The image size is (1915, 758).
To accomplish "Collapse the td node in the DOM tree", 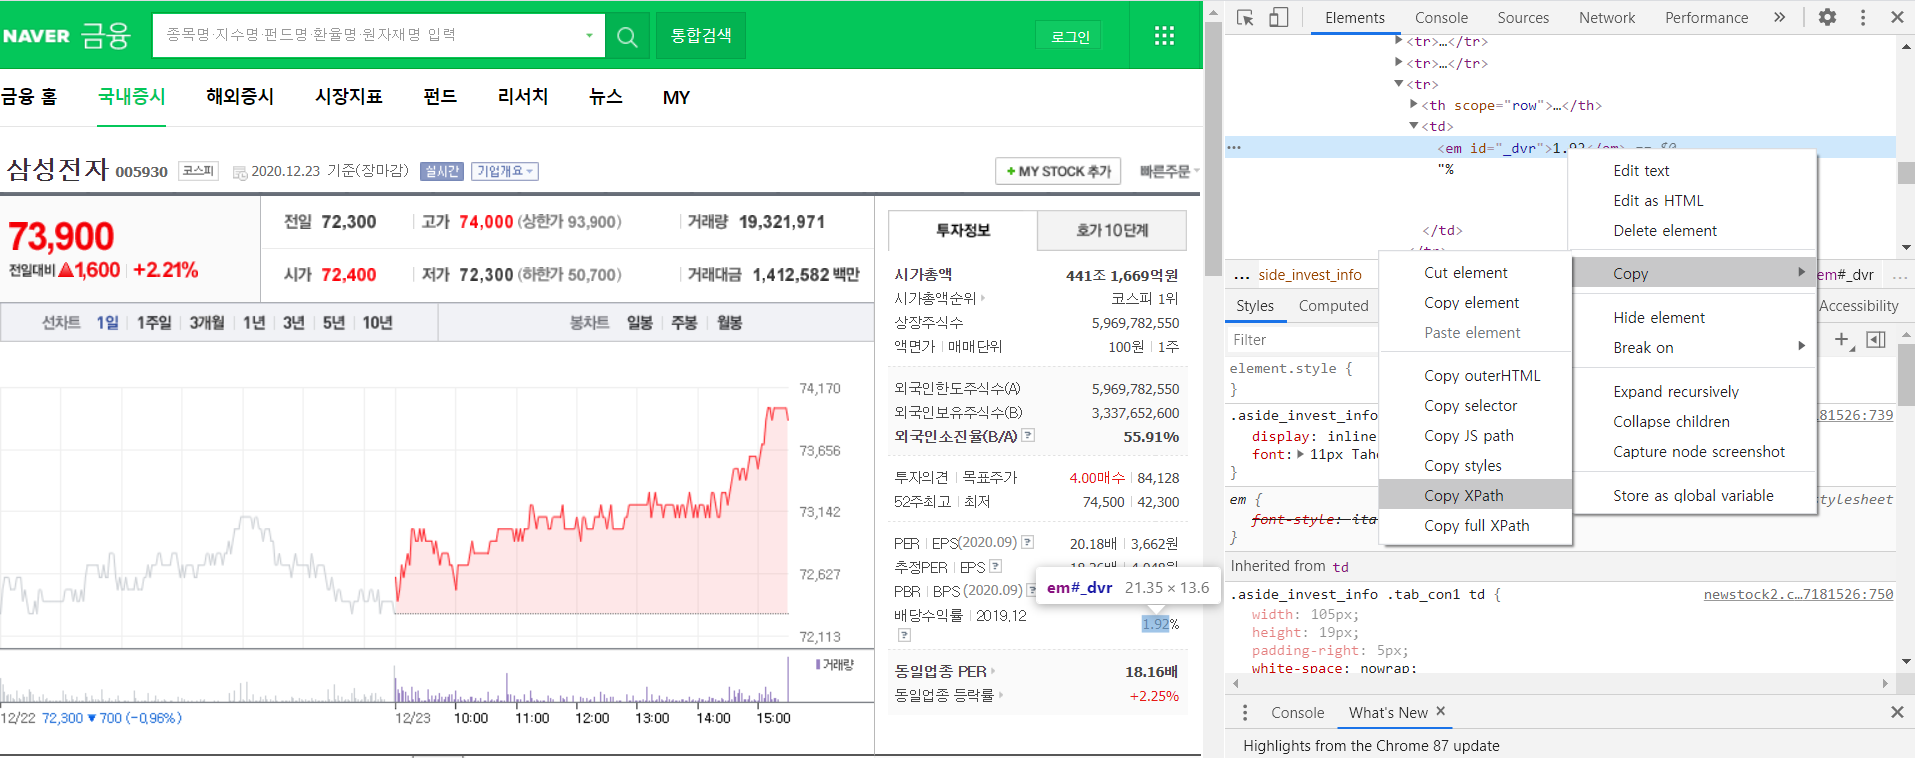I will (1414, 126).
